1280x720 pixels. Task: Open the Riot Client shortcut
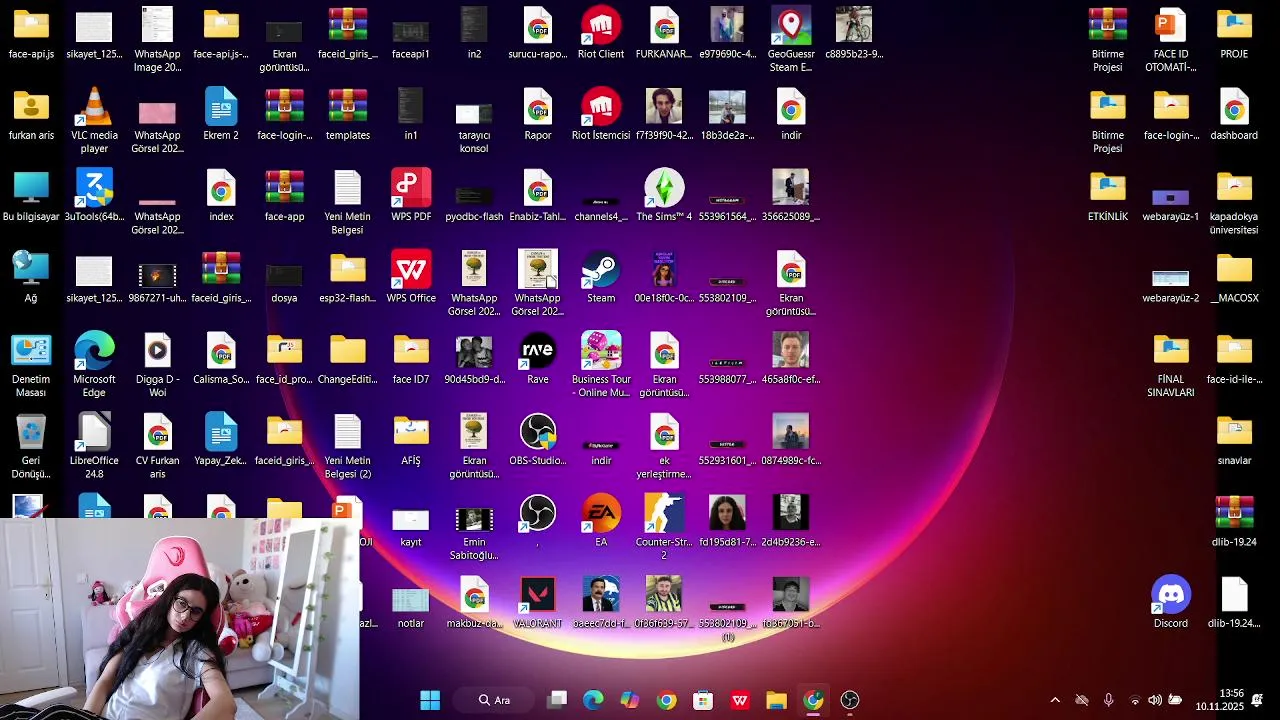(601, 33)
